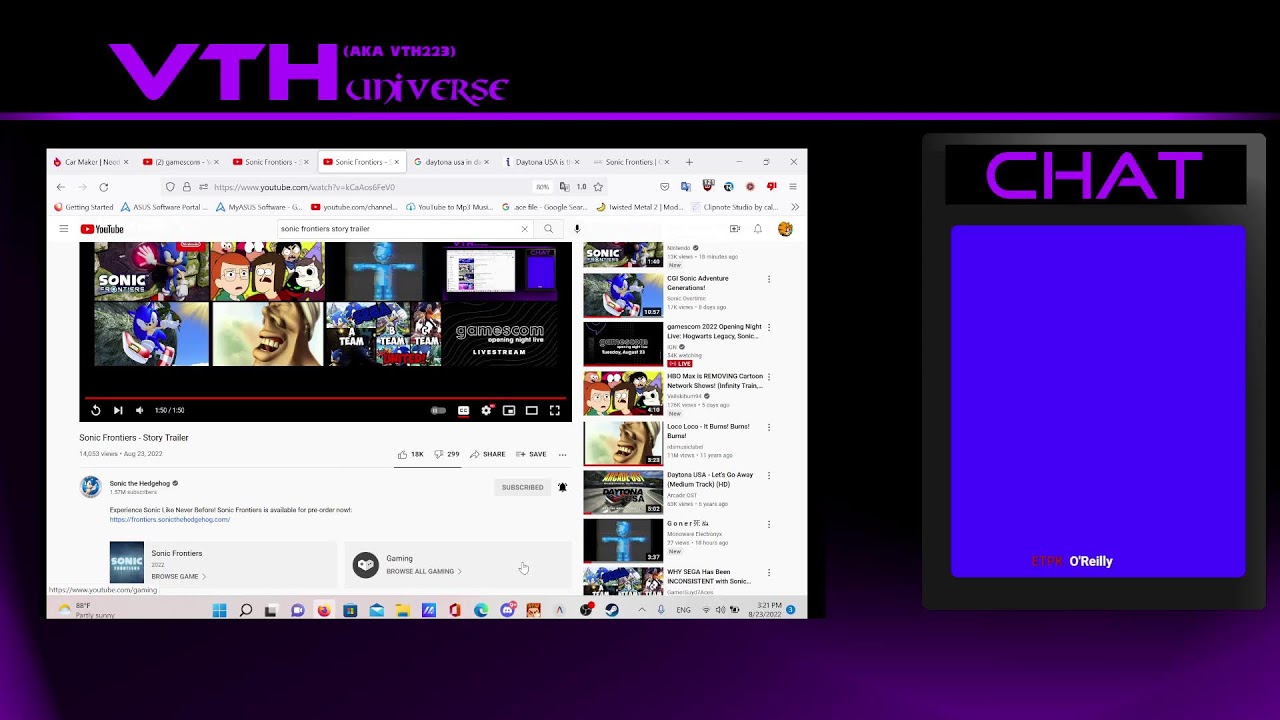Open the Sonic the Hedgehog channel name
Viewport: 1280px width, 720px height.
pyautogui.click(x=140, y=483)
